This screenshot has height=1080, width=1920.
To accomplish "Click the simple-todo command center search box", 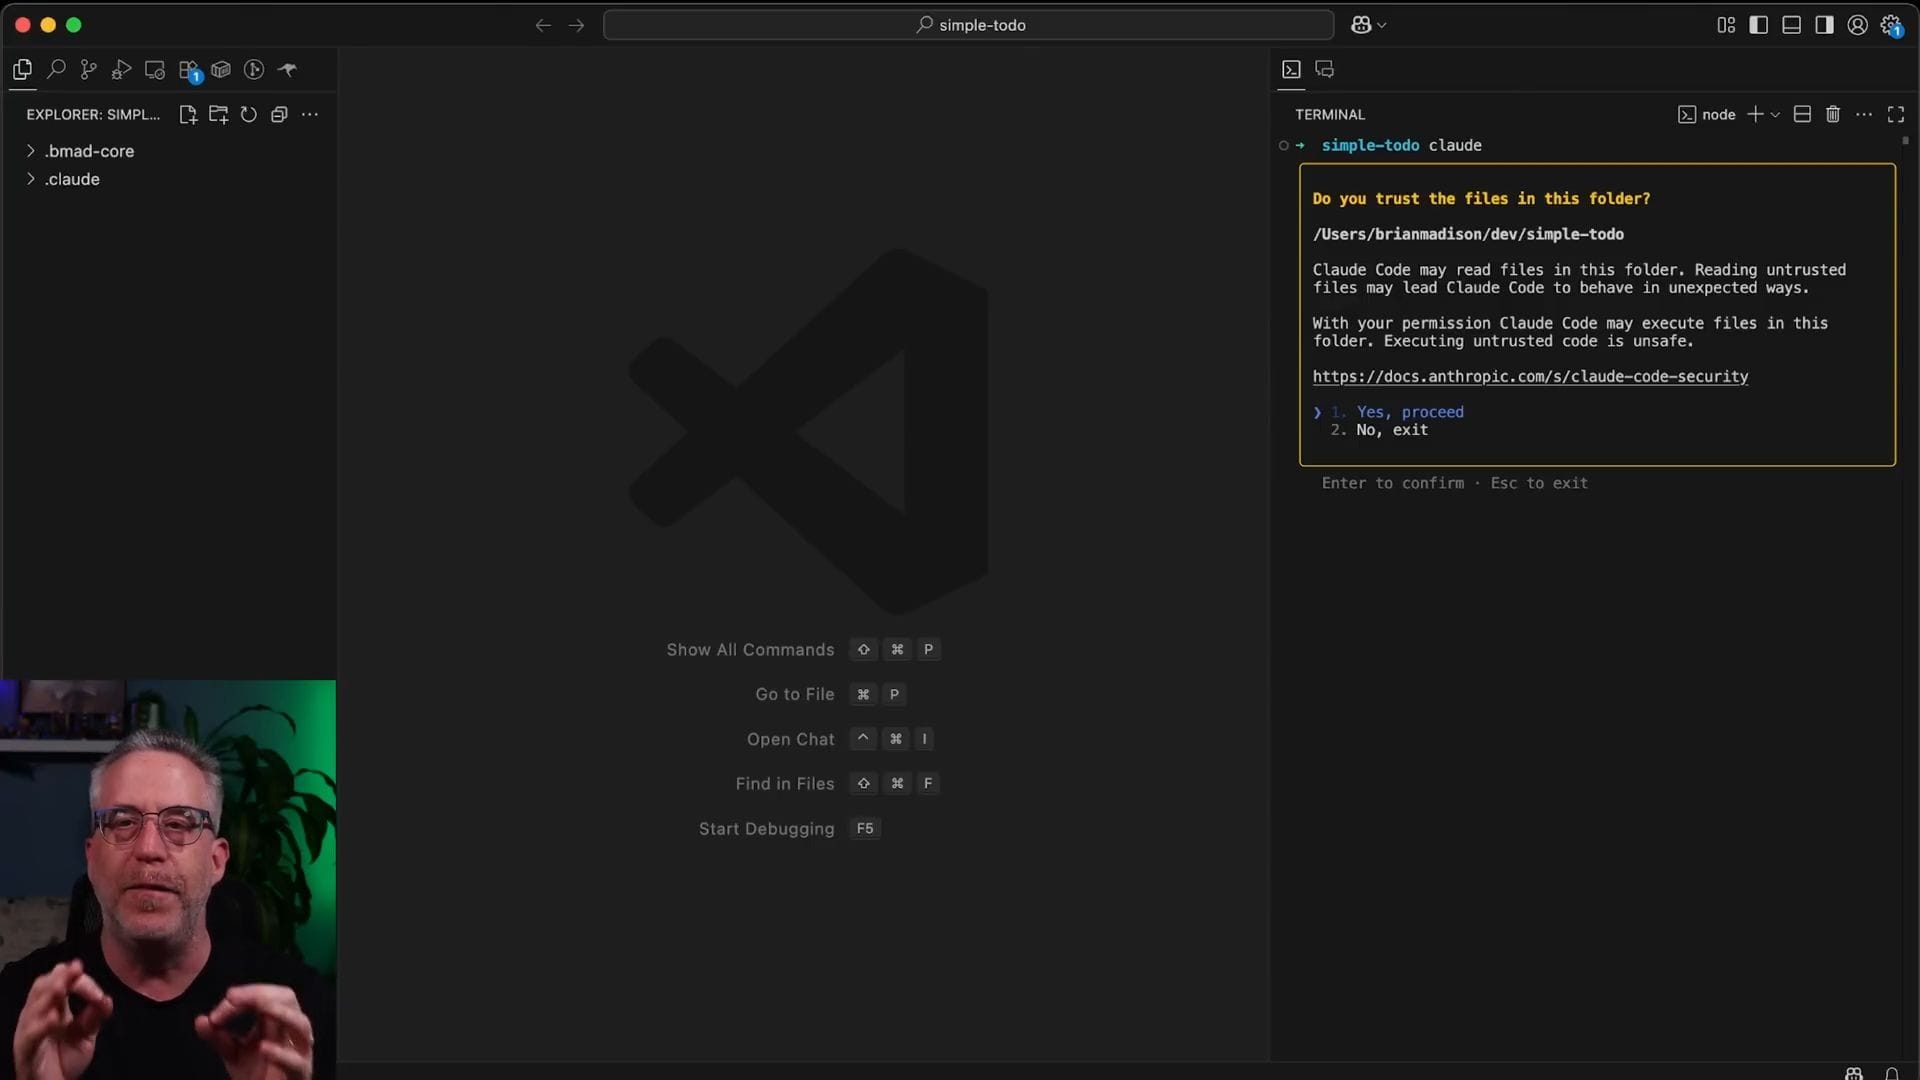I will point(968,25).
